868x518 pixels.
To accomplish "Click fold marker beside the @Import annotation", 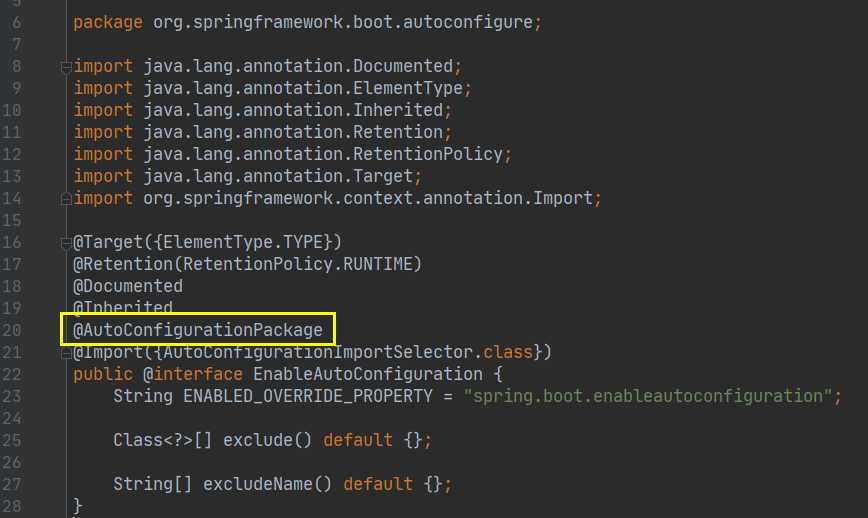I will click(66, 352).
